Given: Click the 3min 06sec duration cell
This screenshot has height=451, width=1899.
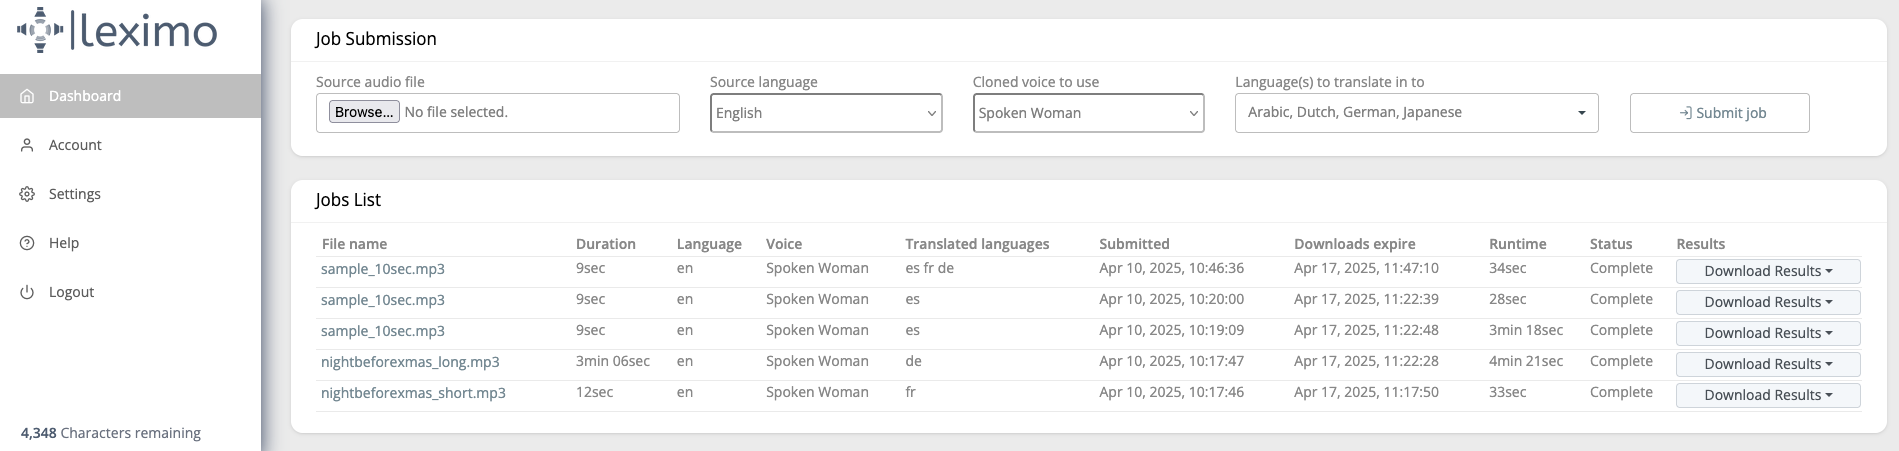Looking at the screenshot, I should coord(613,361).
